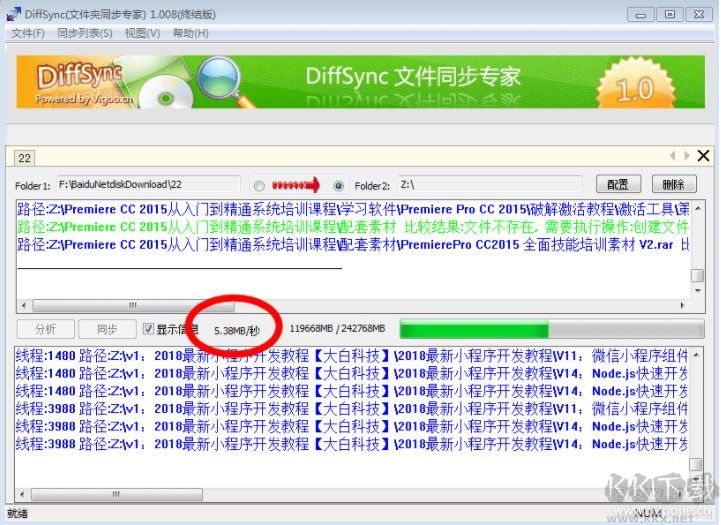Close the DiffSync window

pos(699,14)
